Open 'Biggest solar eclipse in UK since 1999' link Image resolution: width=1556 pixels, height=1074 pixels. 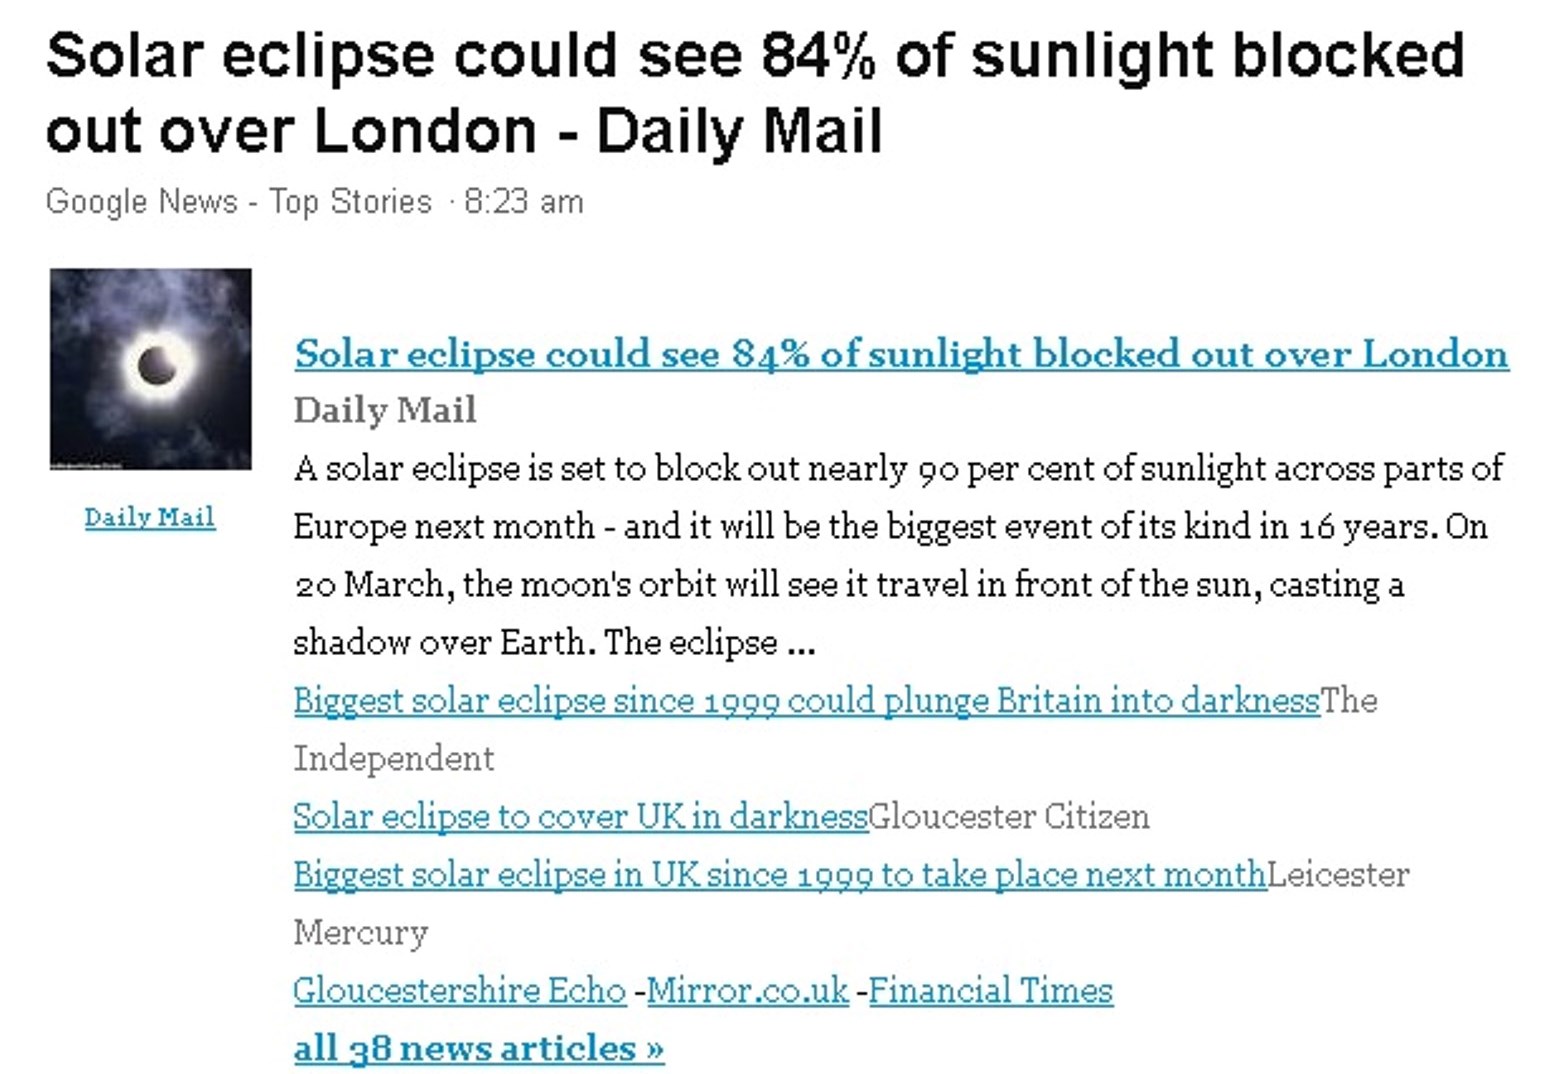(x=780, y=874)
